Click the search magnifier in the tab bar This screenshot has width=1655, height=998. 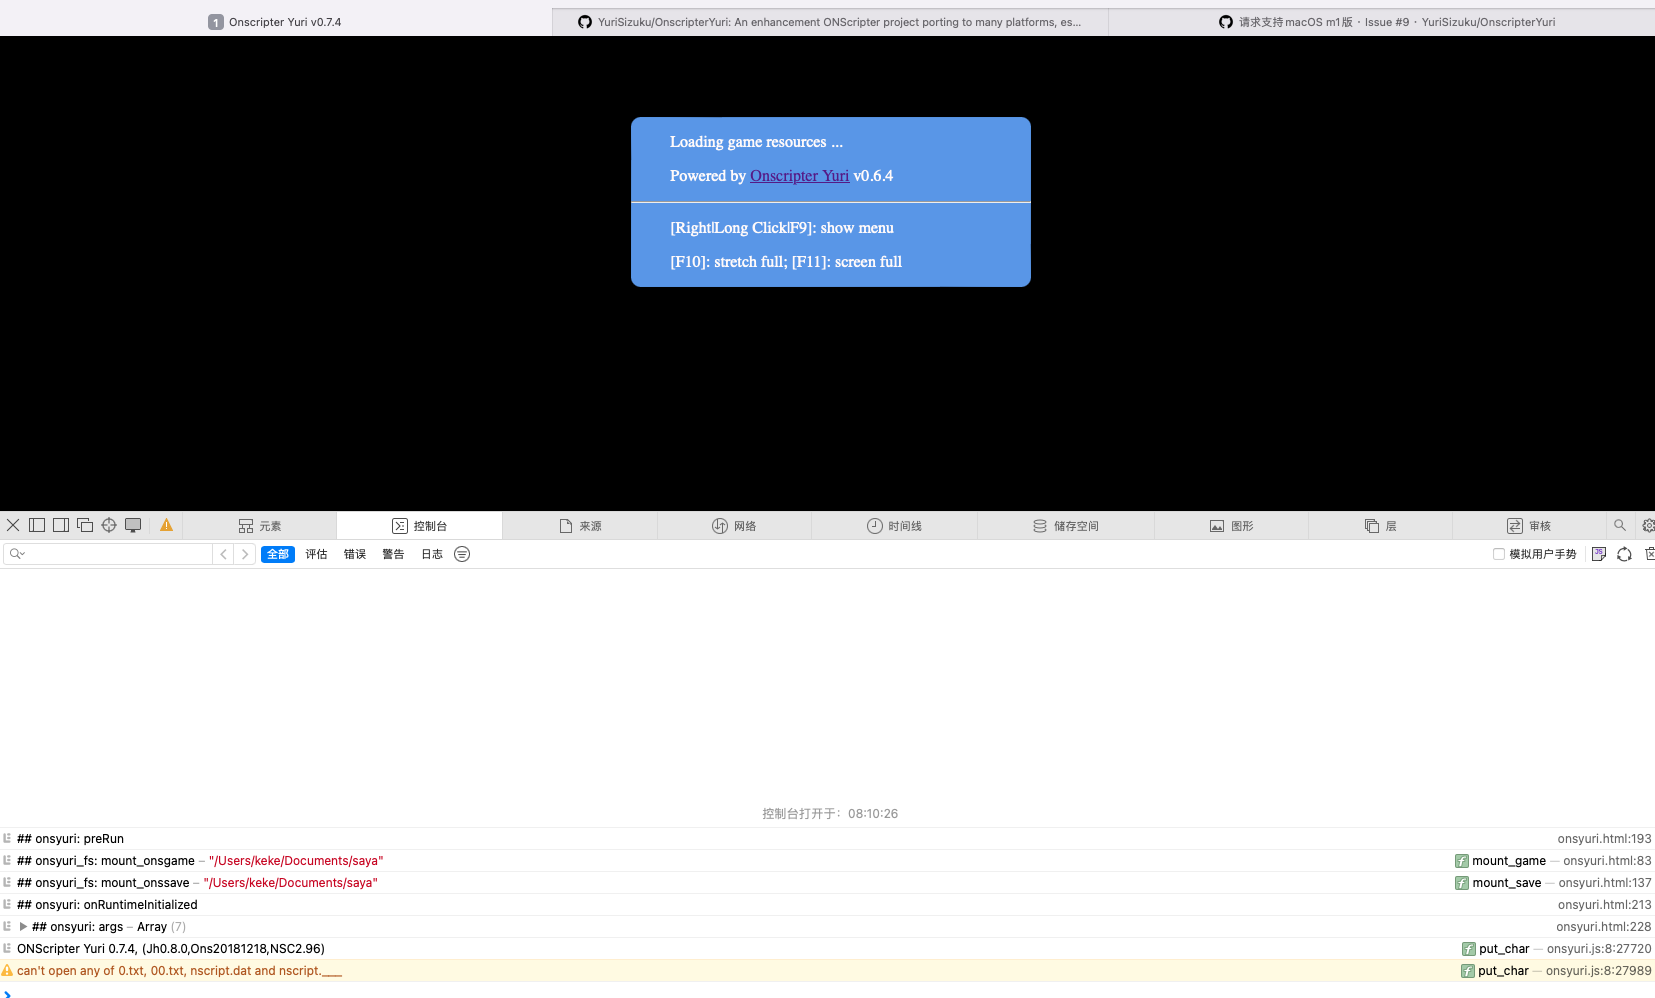click(1619, 525)
